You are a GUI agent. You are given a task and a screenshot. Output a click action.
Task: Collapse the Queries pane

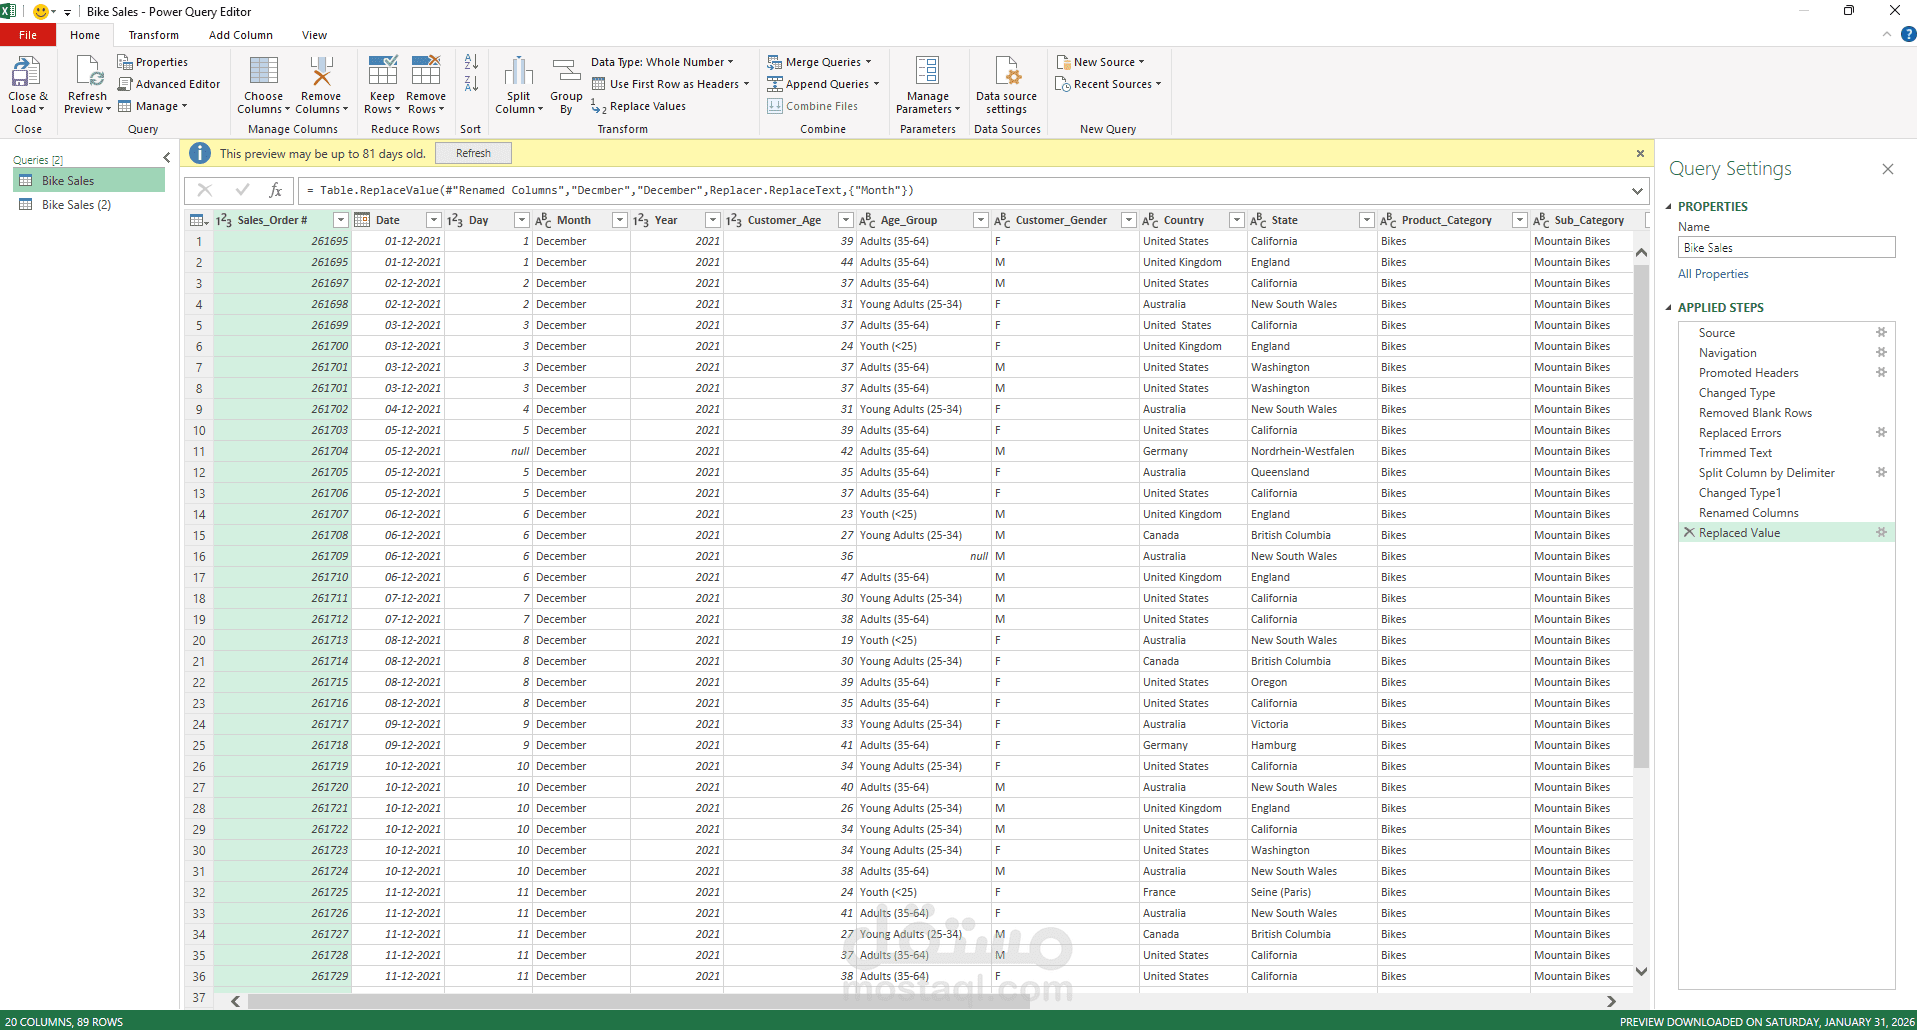coord(167,158)
